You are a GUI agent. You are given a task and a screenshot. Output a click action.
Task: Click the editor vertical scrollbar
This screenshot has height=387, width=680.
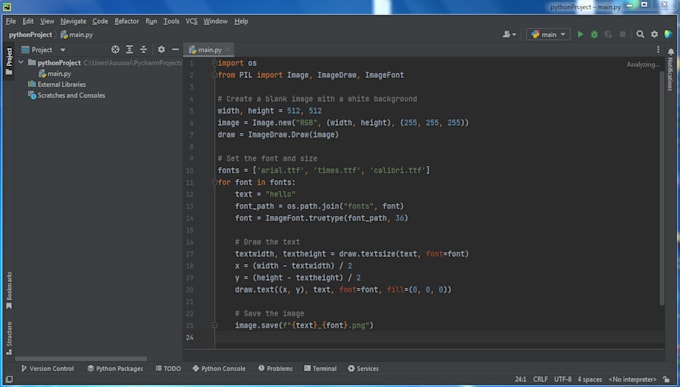pos(661,188)
